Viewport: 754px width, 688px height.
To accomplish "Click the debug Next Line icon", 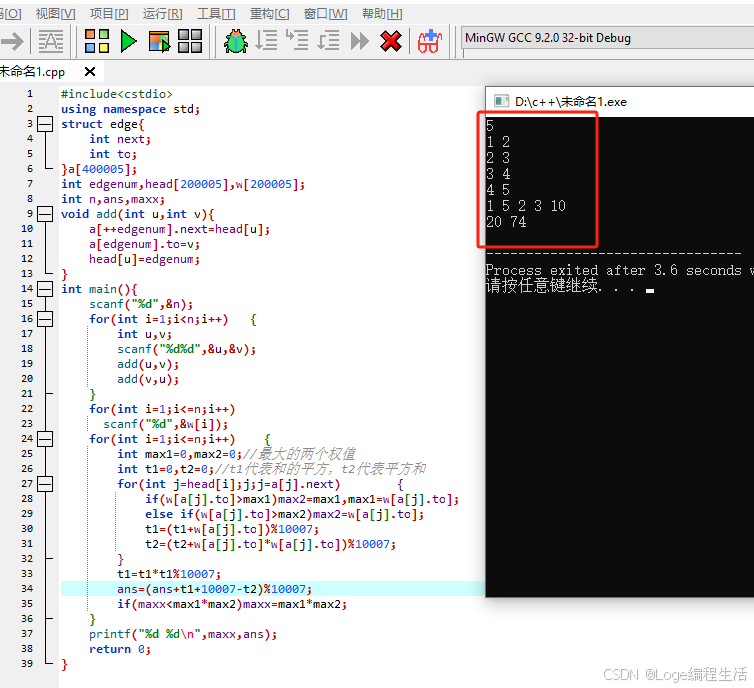I will click(x=266, y=40).
